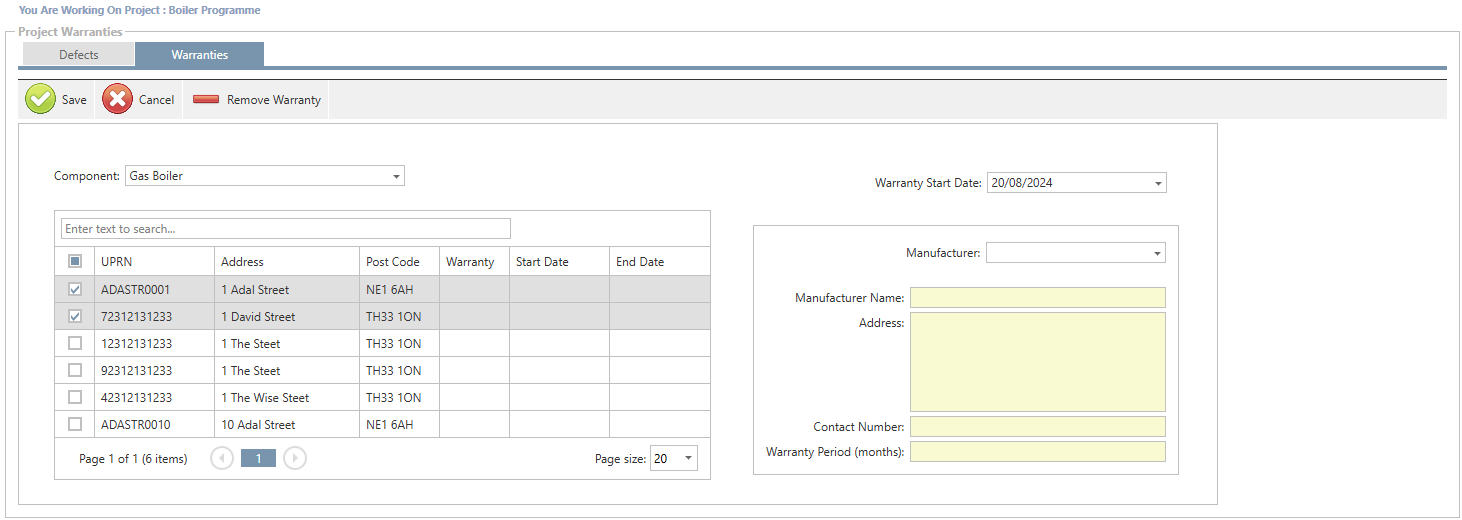Go to previous page arrow in pager
Viewport: 1462px width, 520px height.
(222, 458)
